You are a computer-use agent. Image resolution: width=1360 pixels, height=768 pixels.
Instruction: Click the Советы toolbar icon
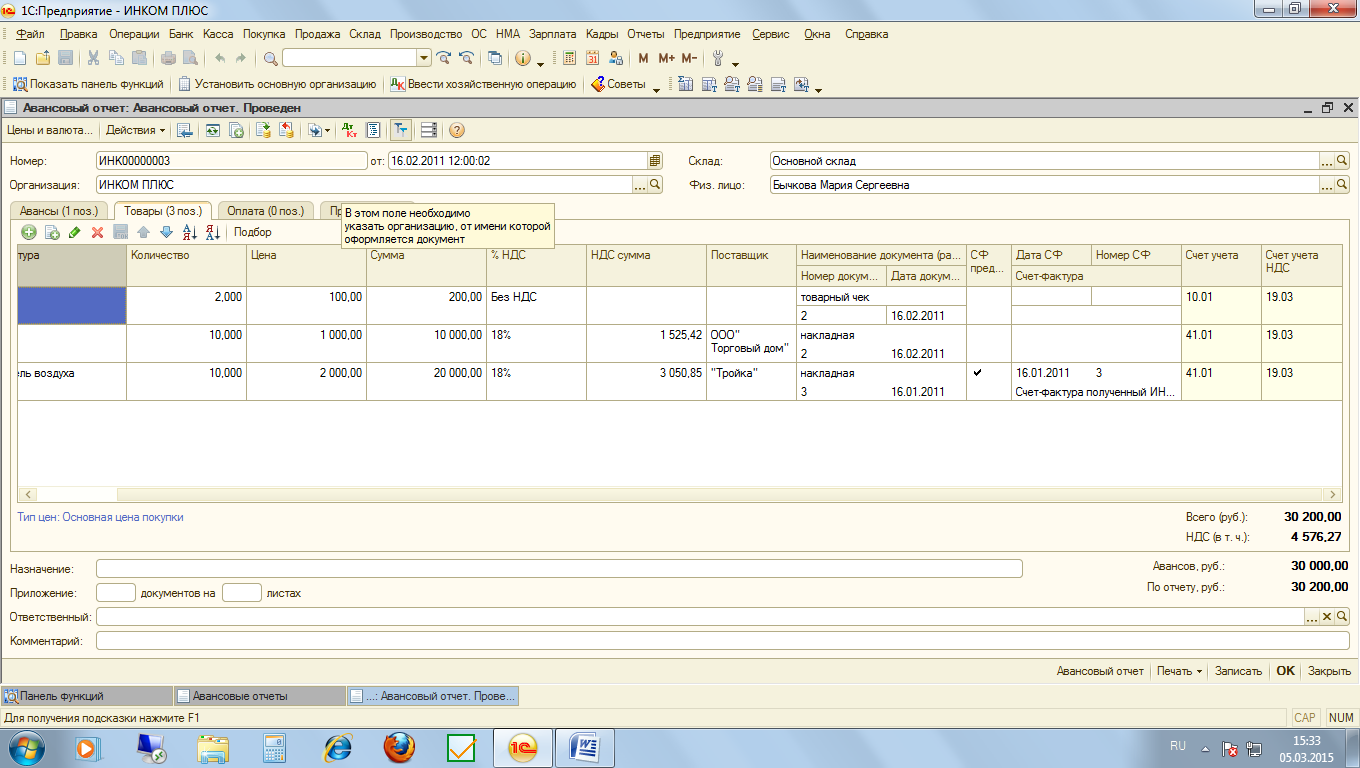[620, 84]
